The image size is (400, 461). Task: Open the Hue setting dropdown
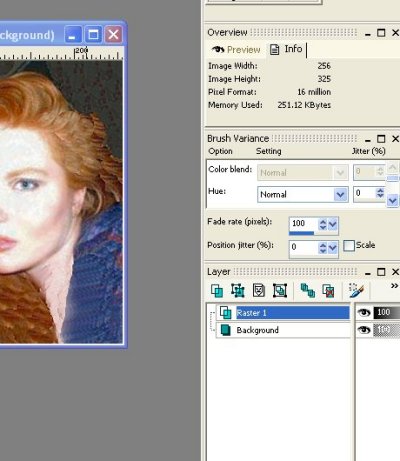point(340,194)
